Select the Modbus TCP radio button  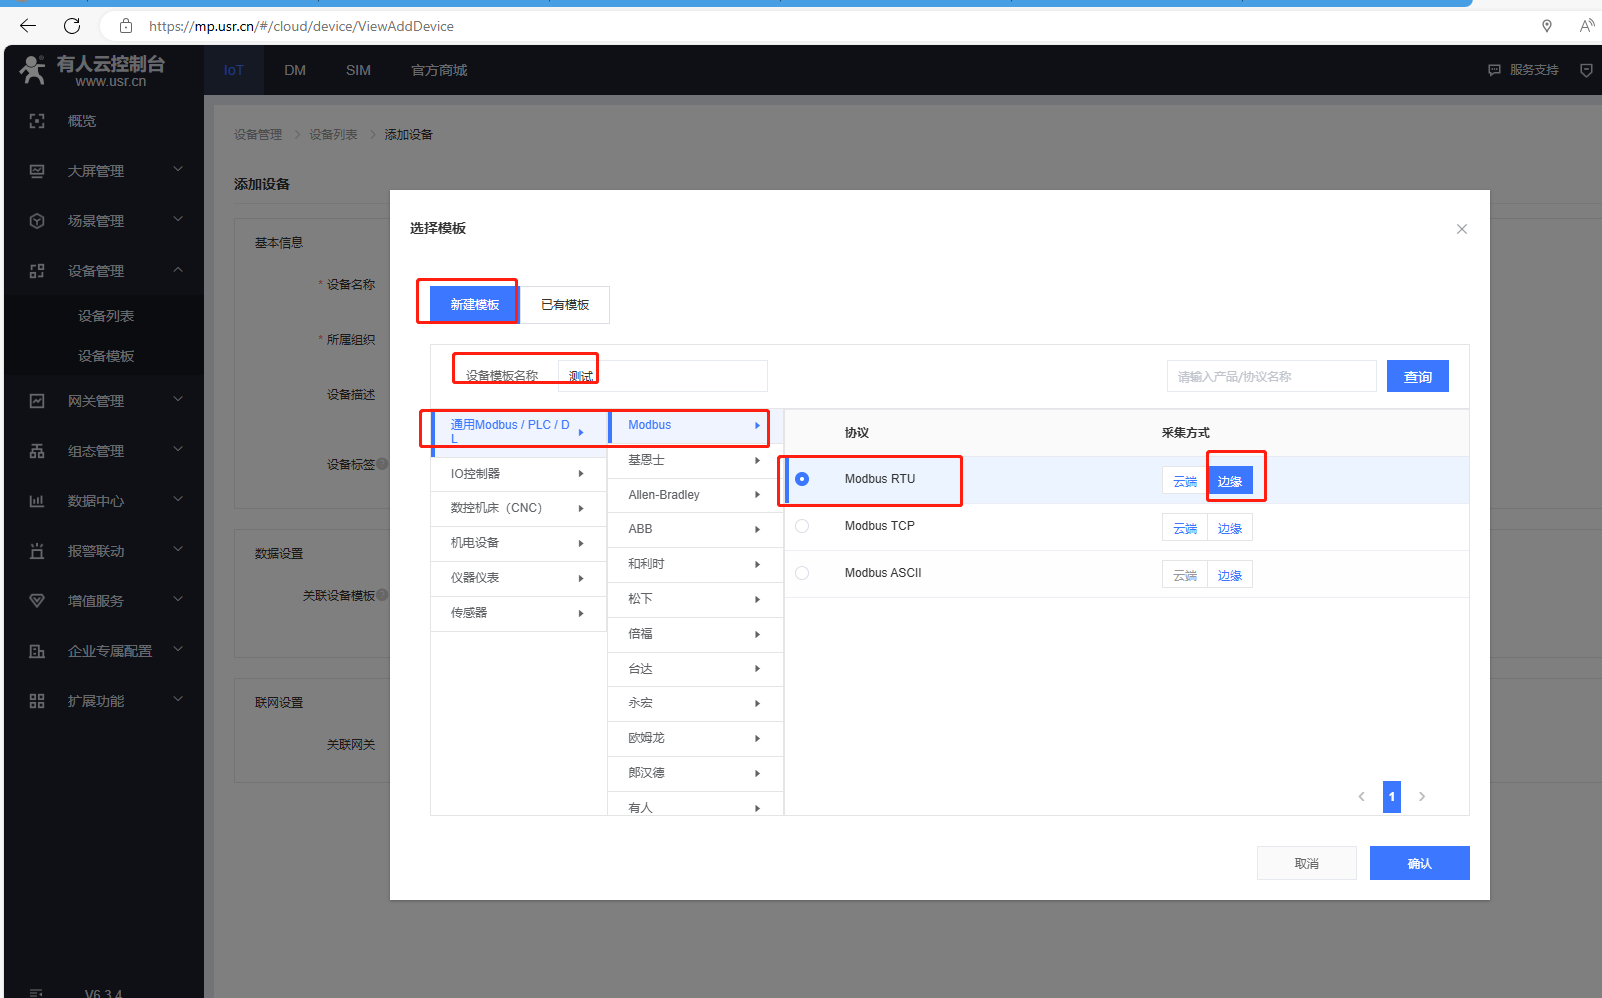point(802,526)
